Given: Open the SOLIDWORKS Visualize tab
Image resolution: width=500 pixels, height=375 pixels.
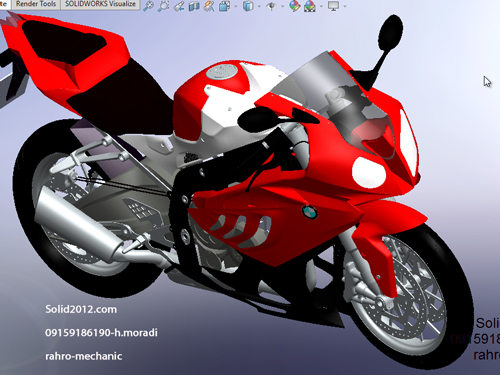Looking at the screenshot, I should tap(100, 4).
